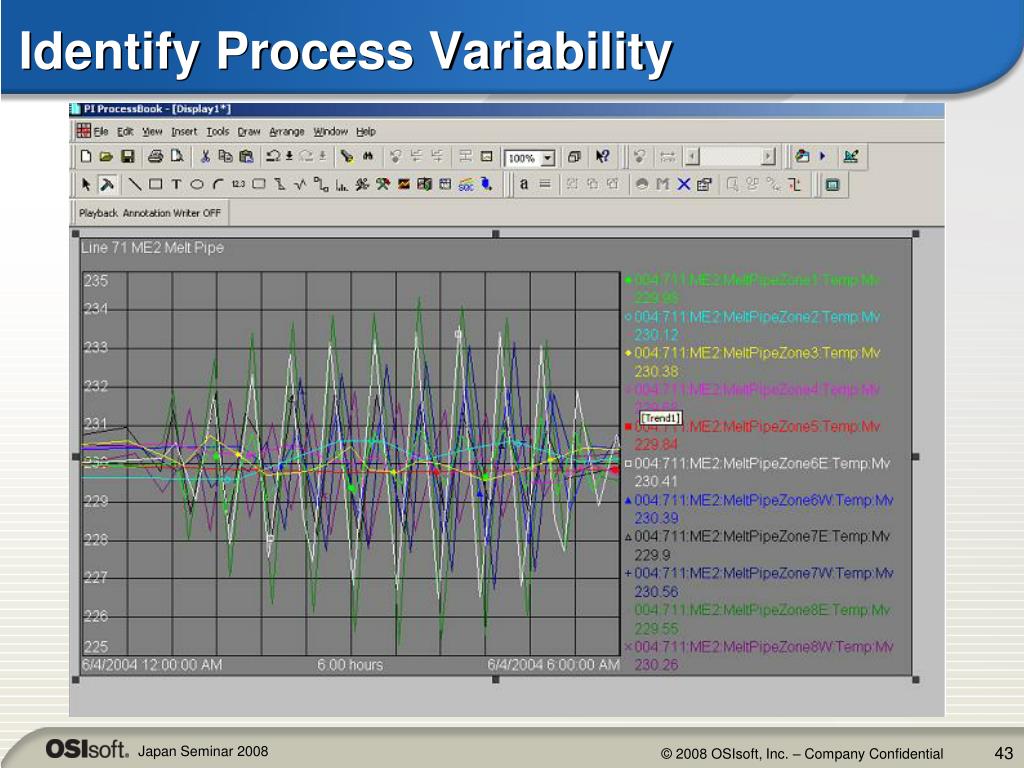Open Print Preview from the toolbar
This screenshot has height=768, width=1024.
176,156
